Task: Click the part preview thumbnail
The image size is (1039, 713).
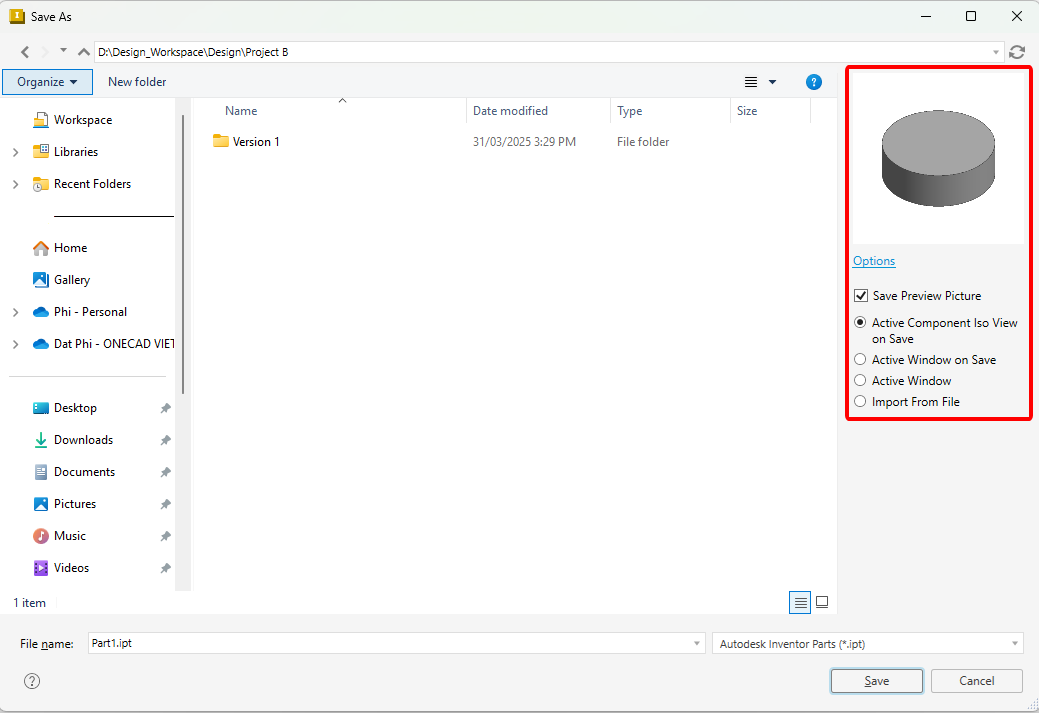Action: click(938, 158)
